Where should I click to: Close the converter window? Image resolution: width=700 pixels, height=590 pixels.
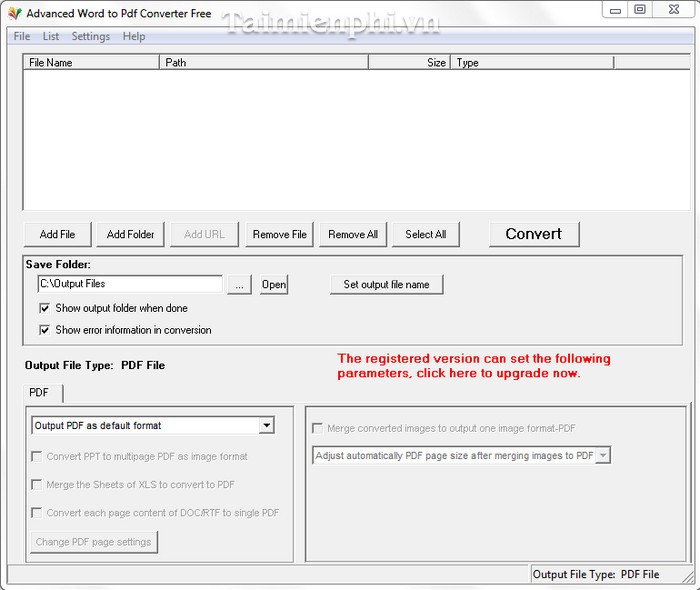coord(674,10)
